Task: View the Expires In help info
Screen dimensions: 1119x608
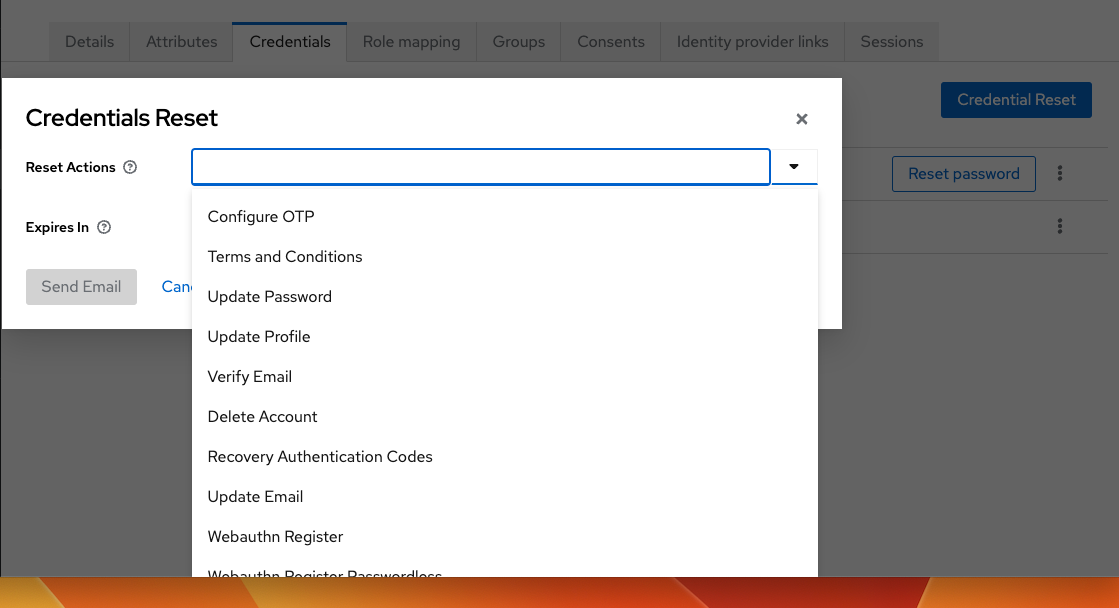Action: coord(104,227)
